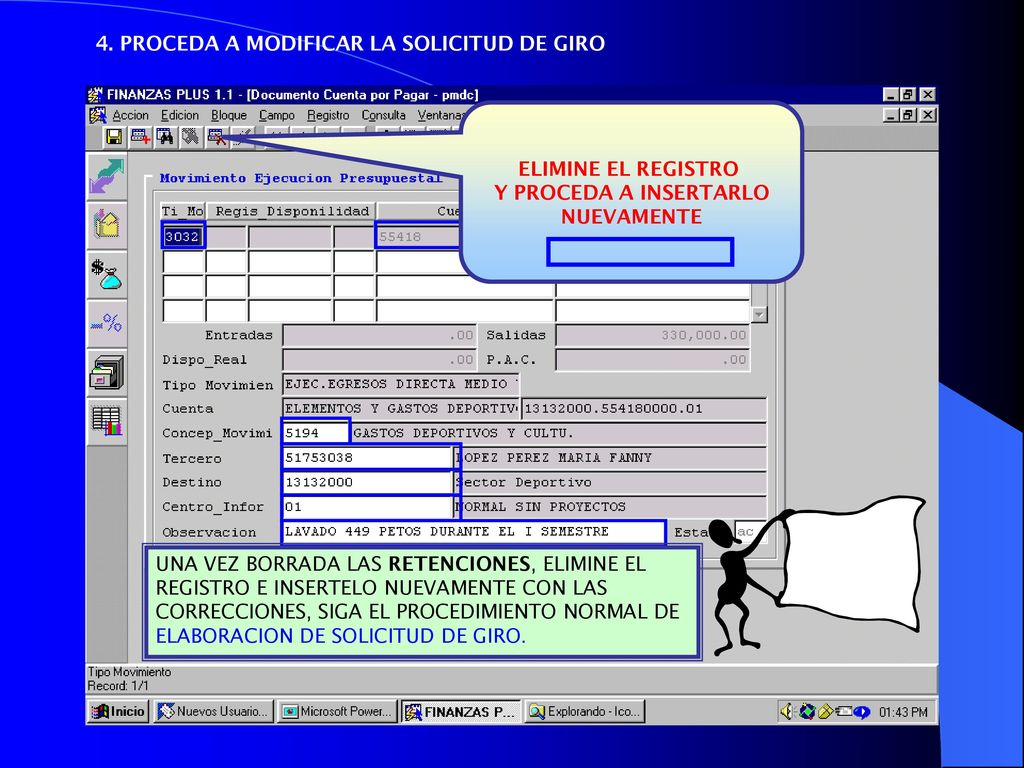Viewport: 1024px width, 768px height.
Task: Switch to Nuevos Usuario taskbar window
Action: point(214,711)
